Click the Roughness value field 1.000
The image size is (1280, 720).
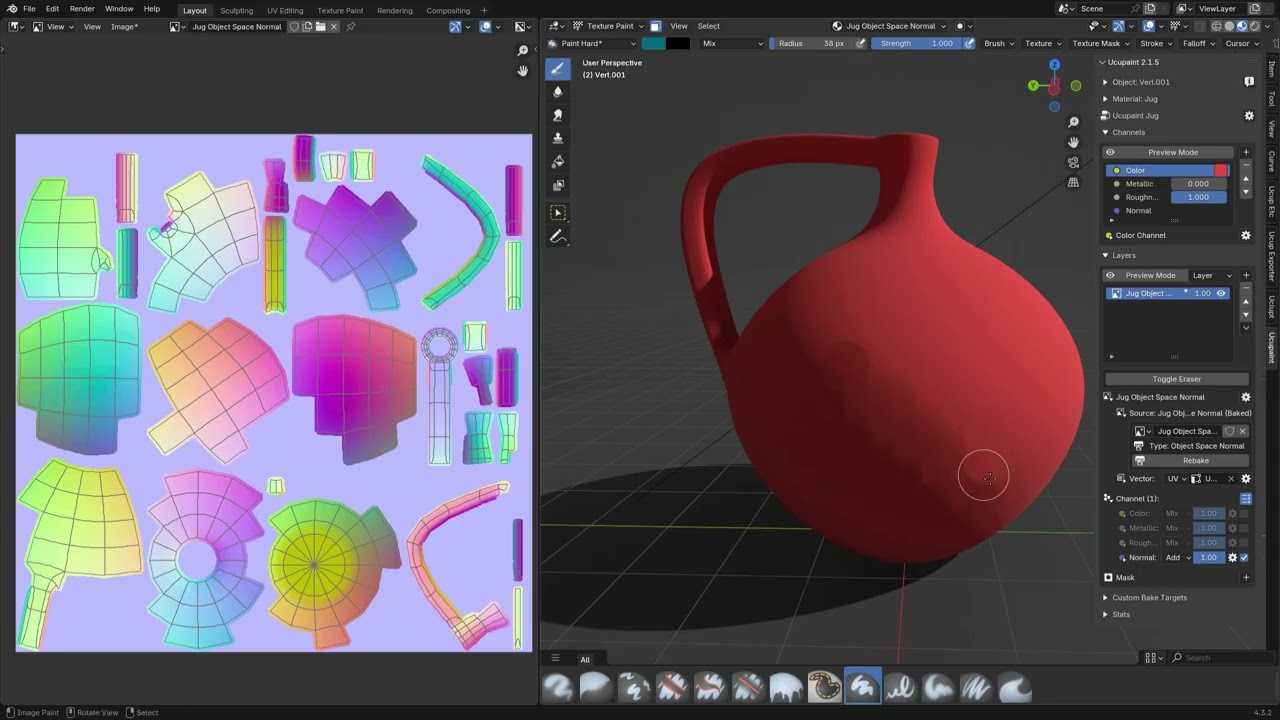coord(1198,197)
